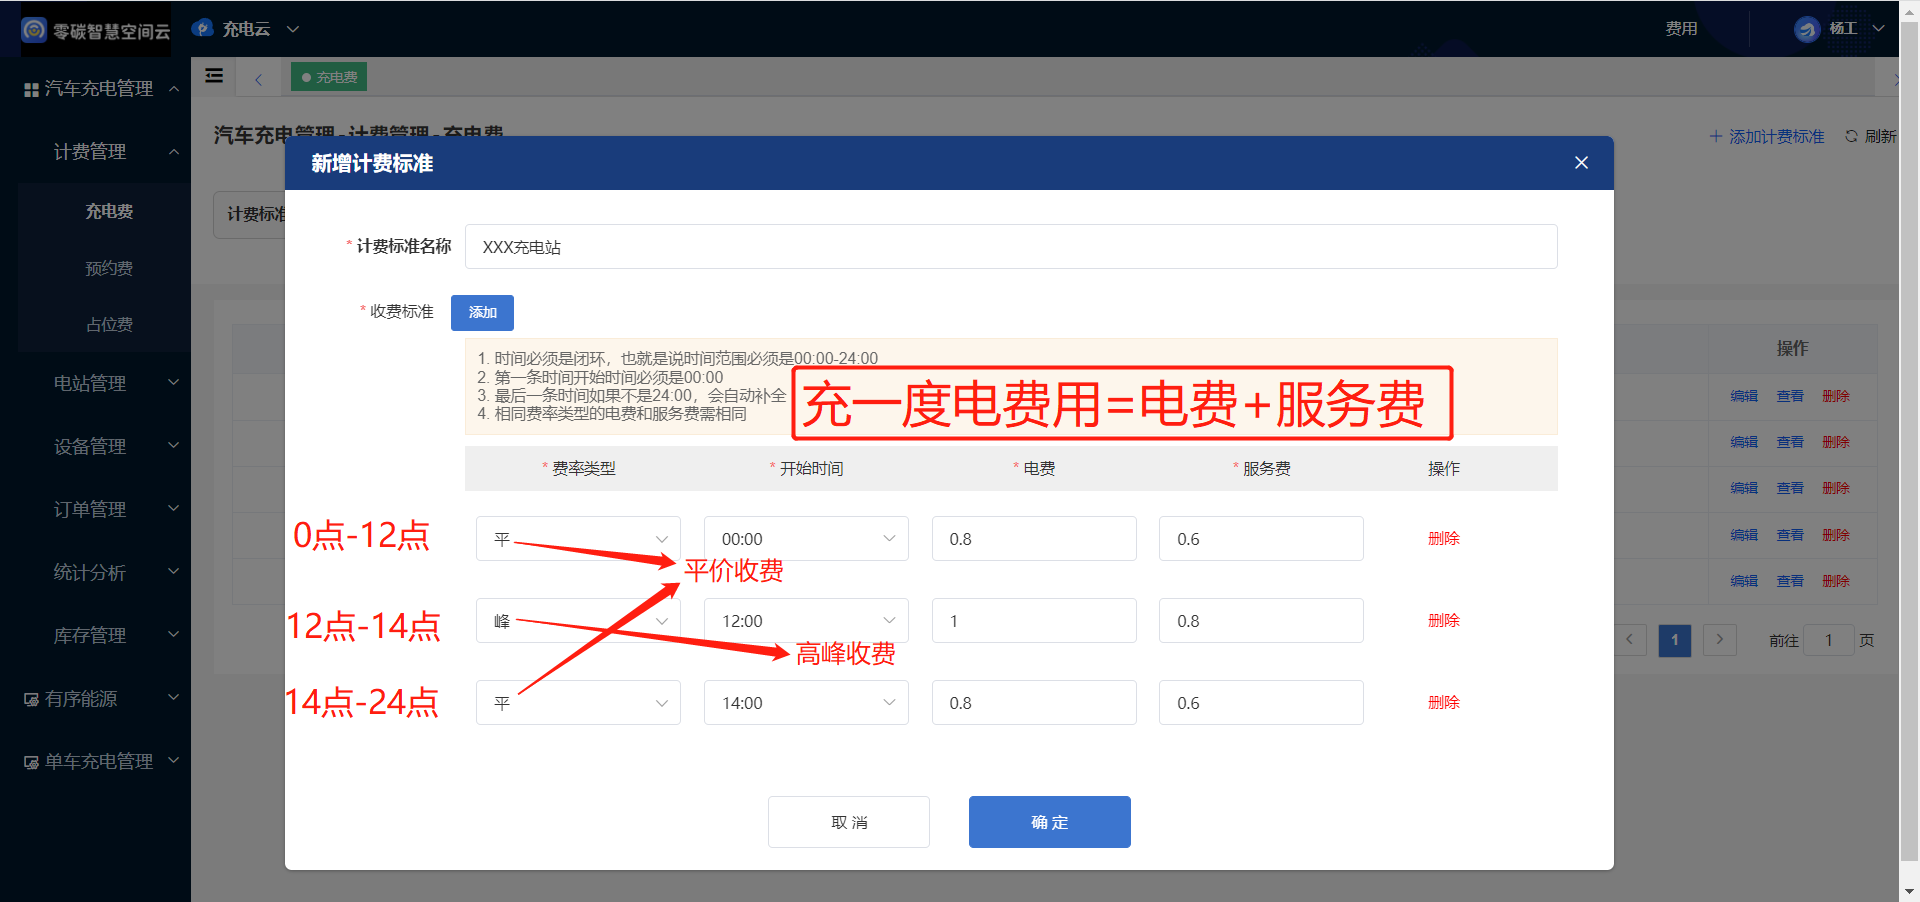Viewport: 1920px width, 902px height.
Task: Click the 电费 field with value 1
Action: (1034, 620)
